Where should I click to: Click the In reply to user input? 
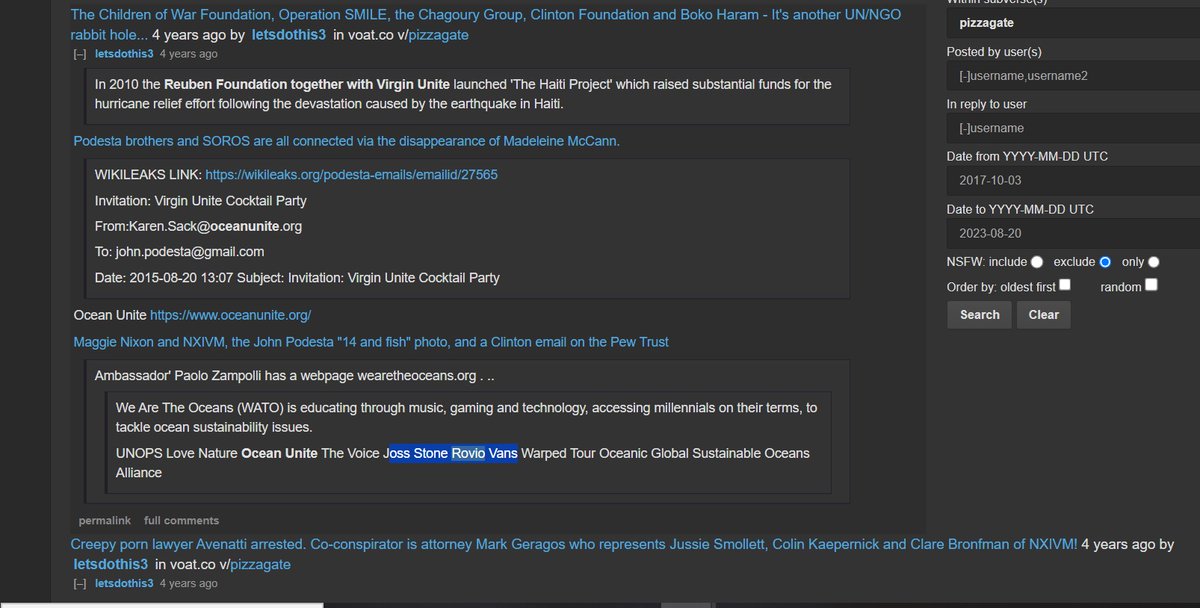1073,128
